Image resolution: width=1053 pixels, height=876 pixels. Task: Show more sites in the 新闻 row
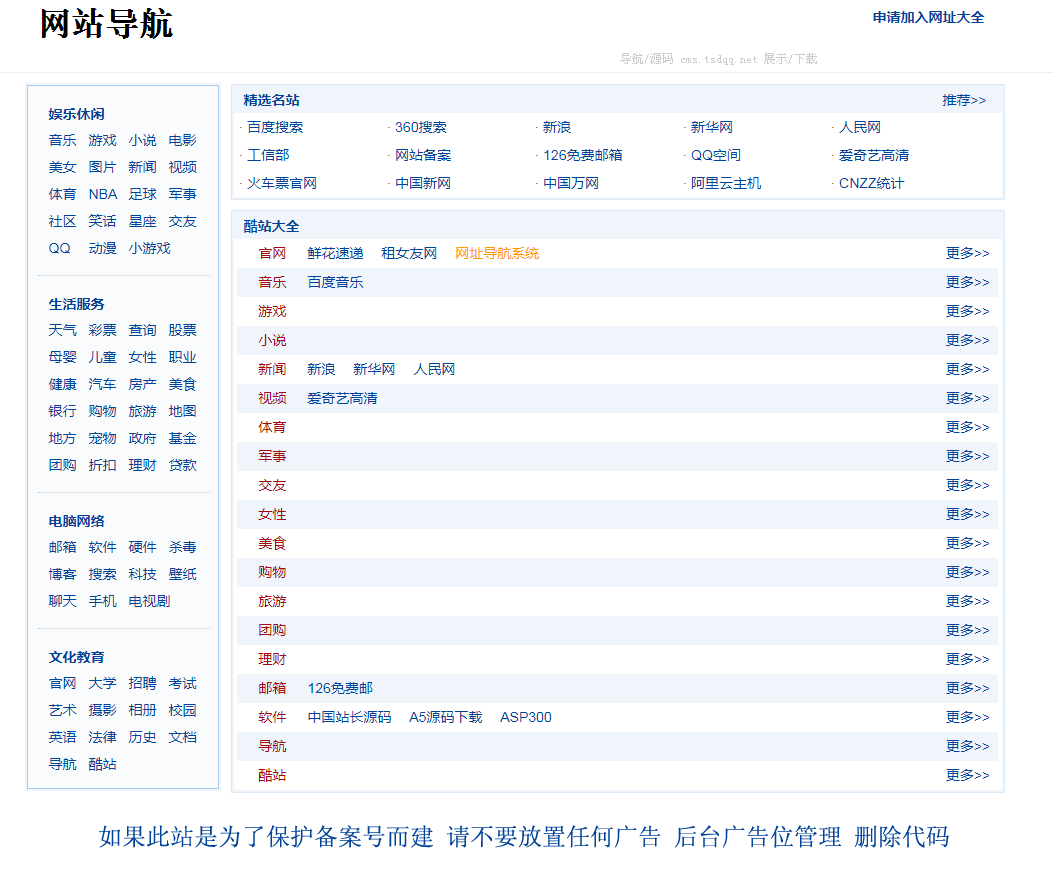coord(967,369)
